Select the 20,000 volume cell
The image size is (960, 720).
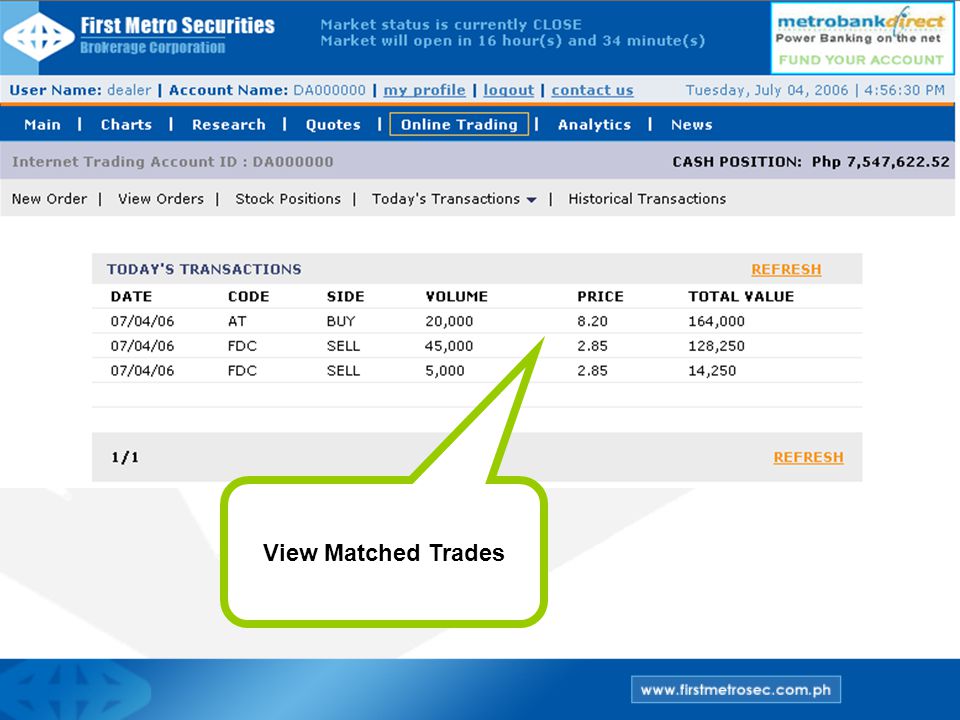(x=449, y=321)
